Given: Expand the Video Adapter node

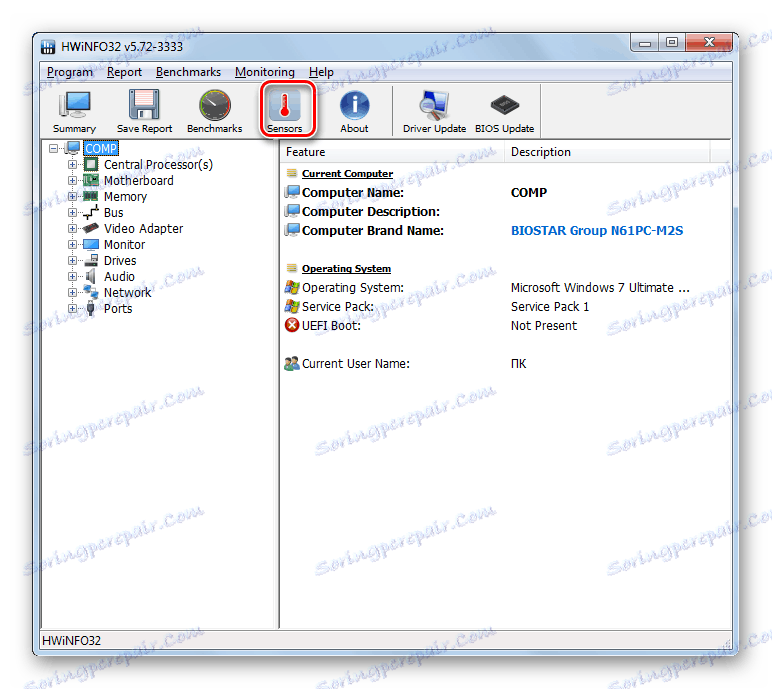Looking at the screenshot, I should [x=72, y=228].
